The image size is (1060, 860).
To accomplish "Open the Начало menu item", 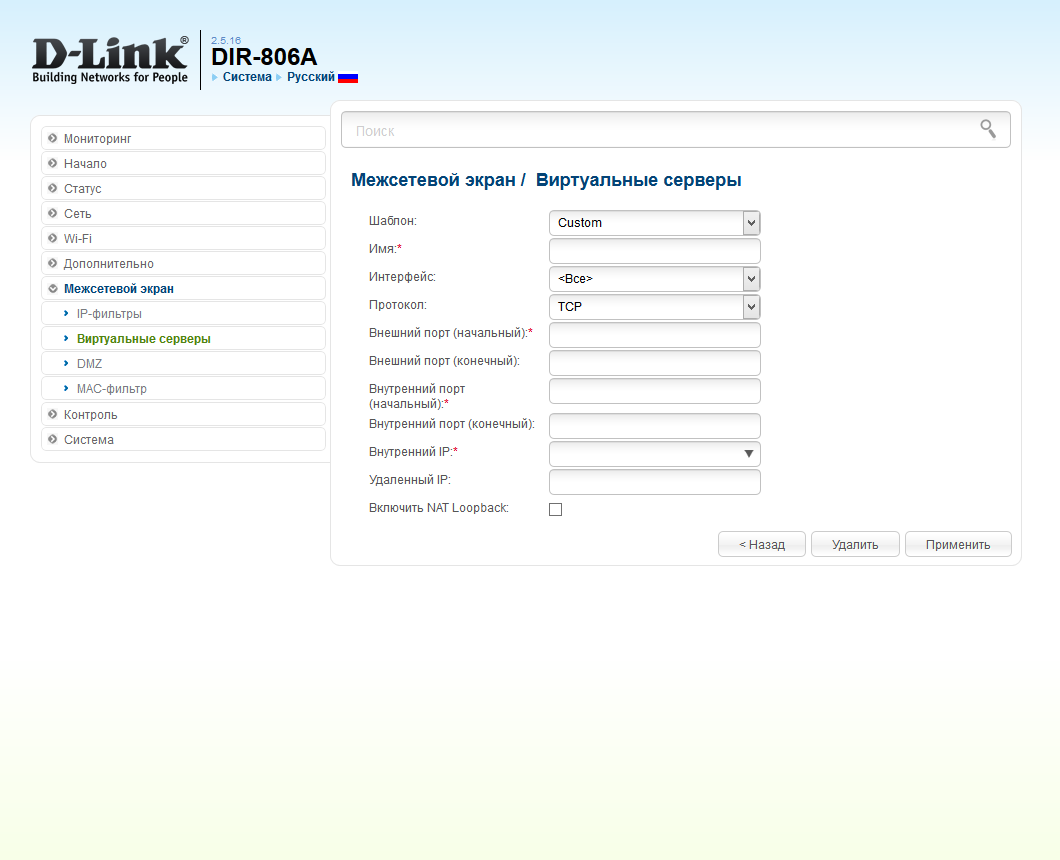I will tap(183, 163).
